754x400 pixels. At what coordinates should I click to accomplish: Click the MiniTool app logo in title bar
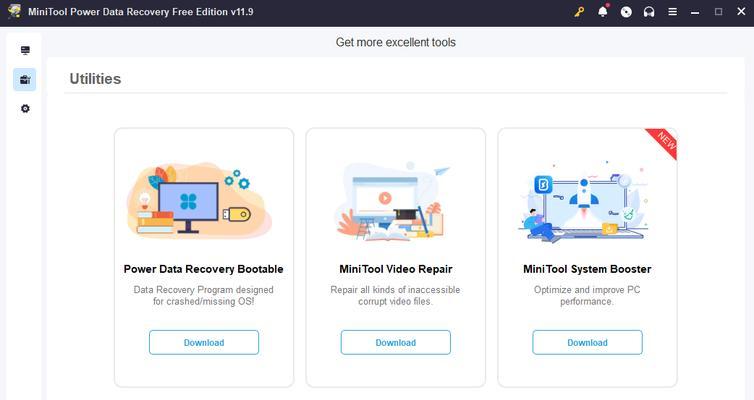pos(15,12)
